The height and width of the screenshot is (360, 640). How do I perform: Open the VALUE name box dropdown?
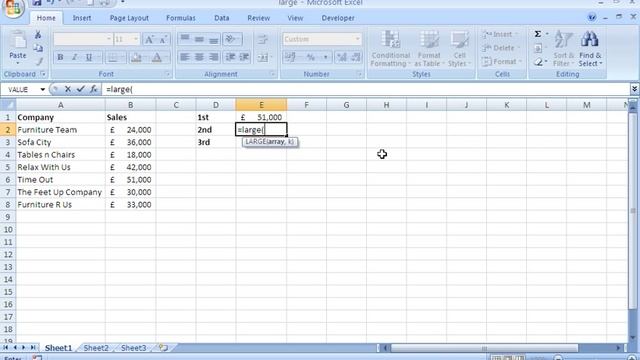click(x=42, y=89)
